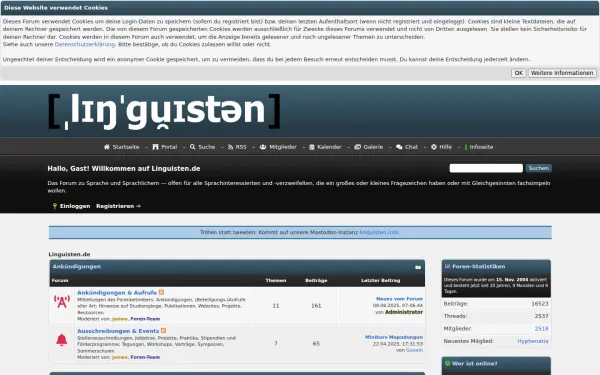Click the Threads value 2537
The image size is (600, 375).
[541, 316]
